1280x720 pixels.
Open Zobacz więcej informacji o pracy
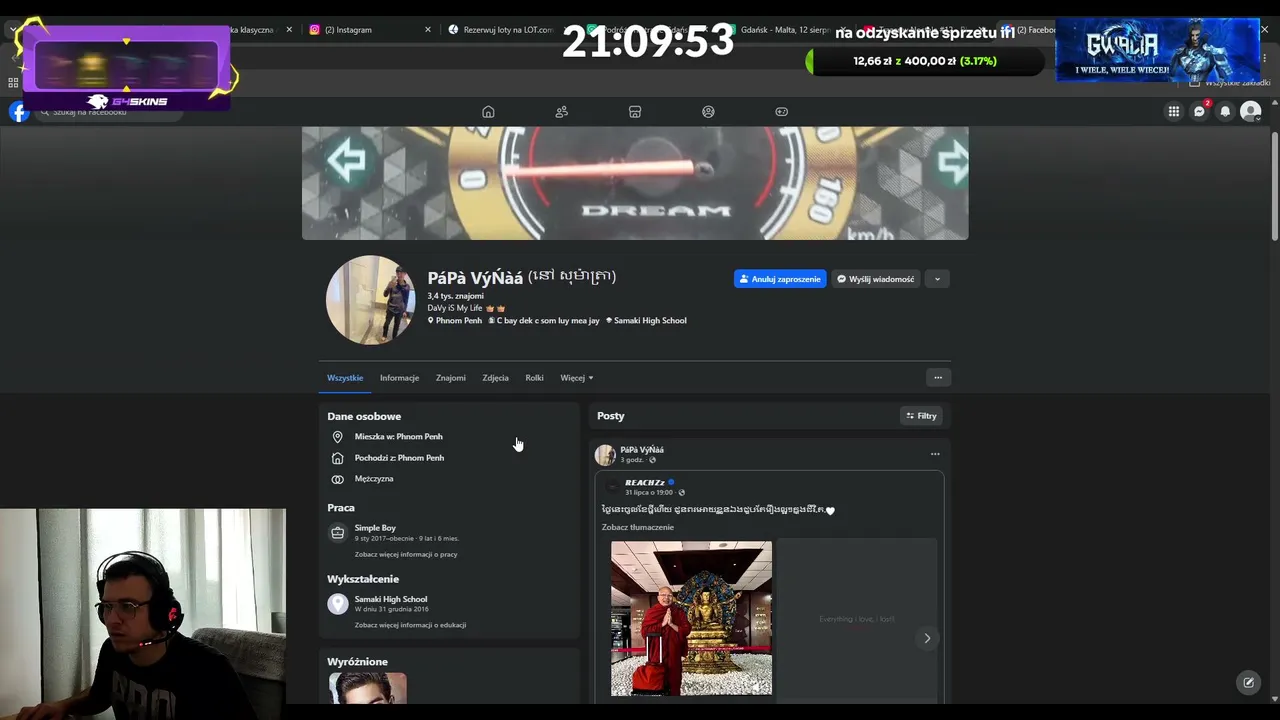click(x=406, y=554)
